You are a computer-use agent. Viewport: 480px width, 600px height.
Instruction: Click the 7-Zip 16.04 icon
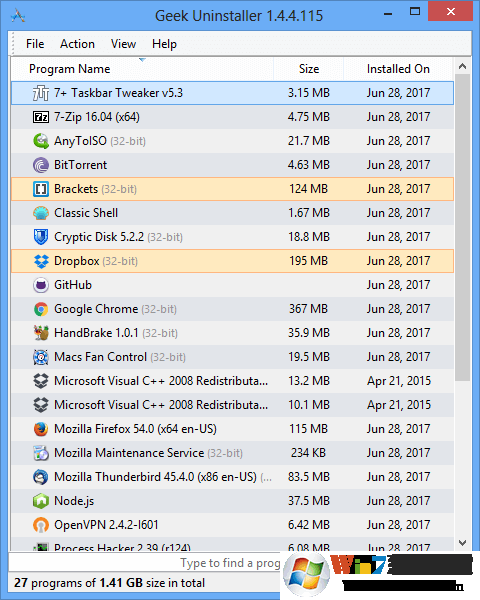click(41, 117)
